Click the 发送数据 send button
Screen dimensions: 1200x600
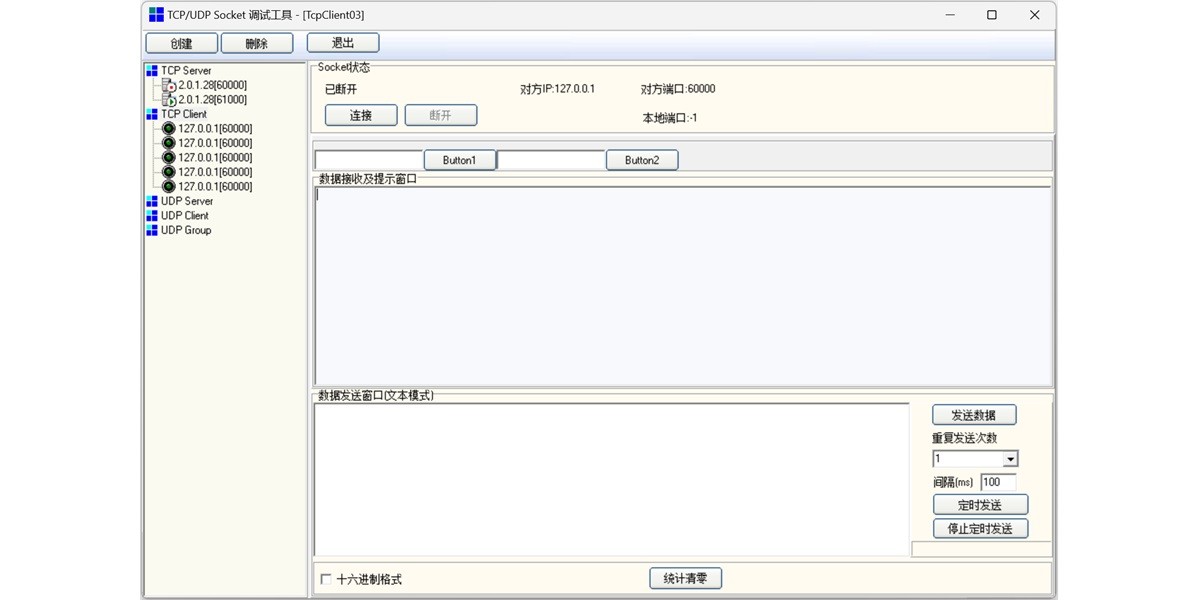point(975,414)
